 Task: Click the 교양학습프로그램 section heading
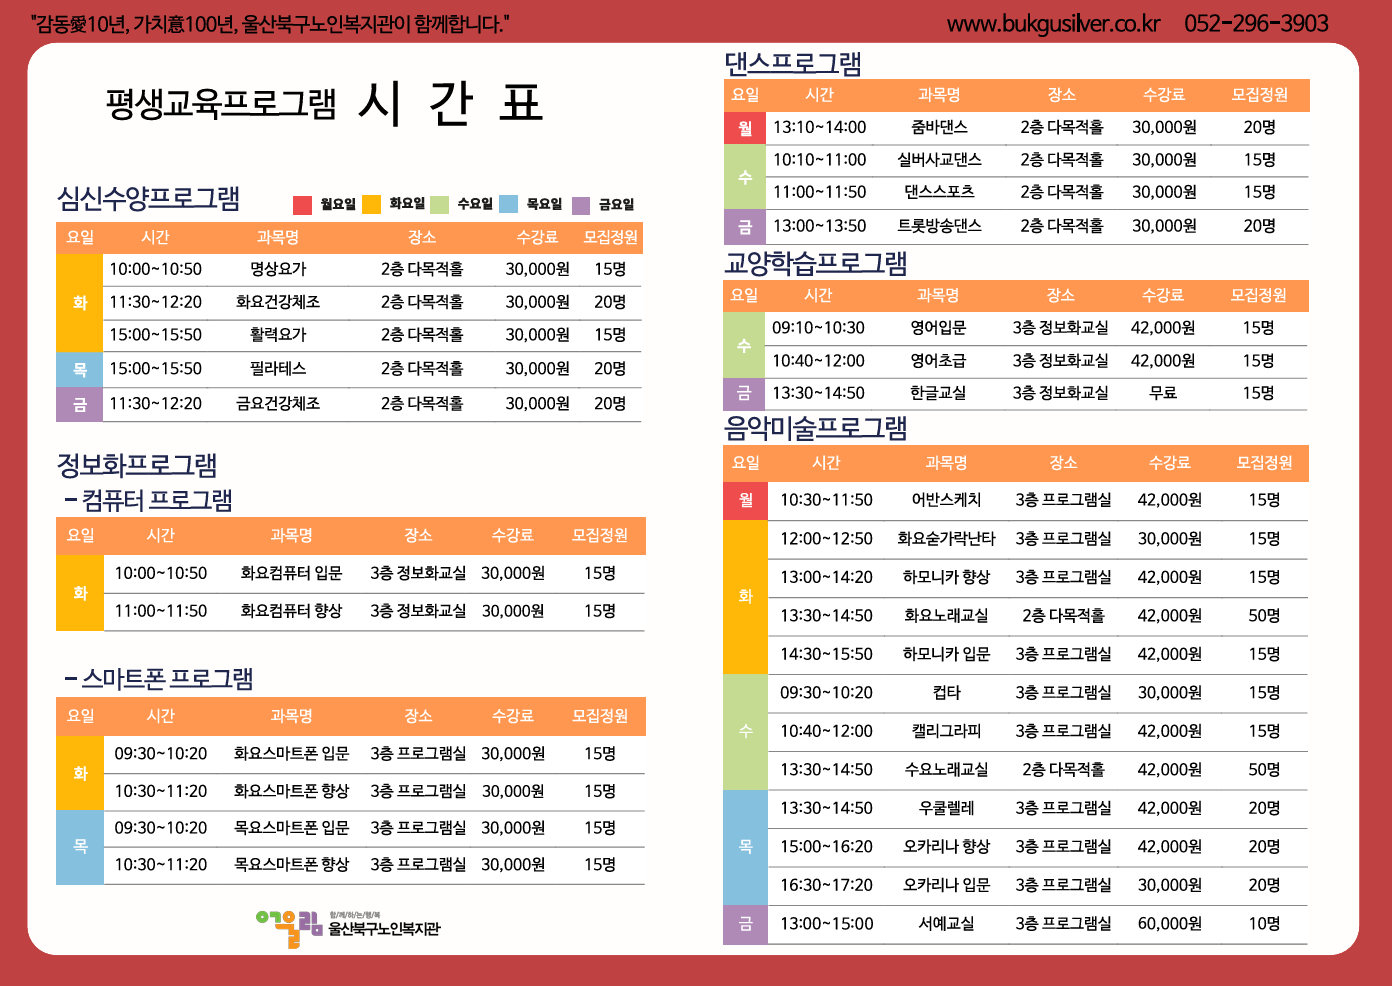pyautogui.click(x=816, y=263)
